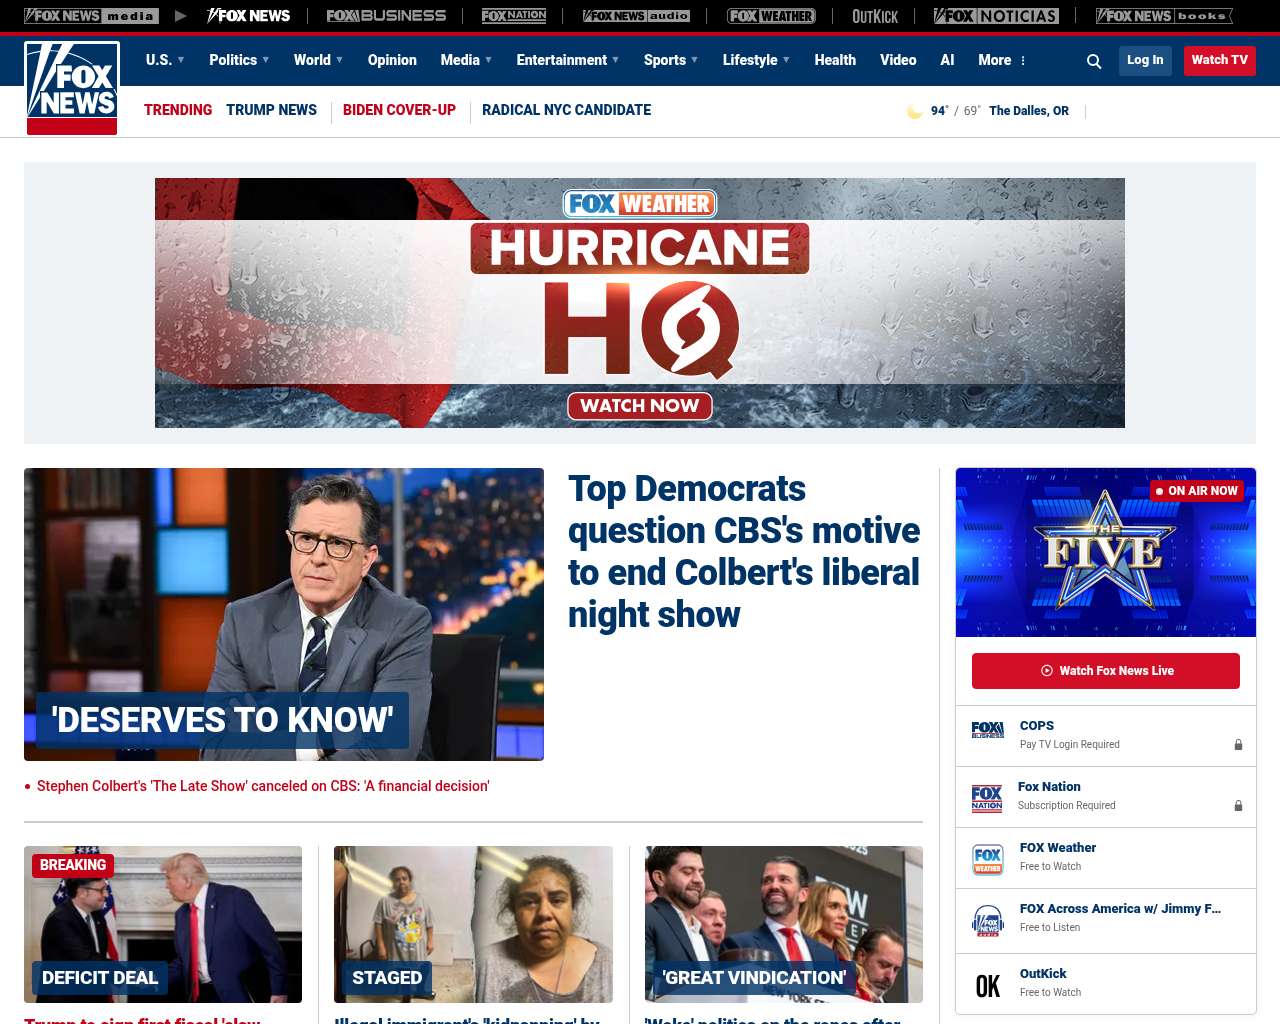Click the Fox News Media logo in the top bar

coord(91,16)
